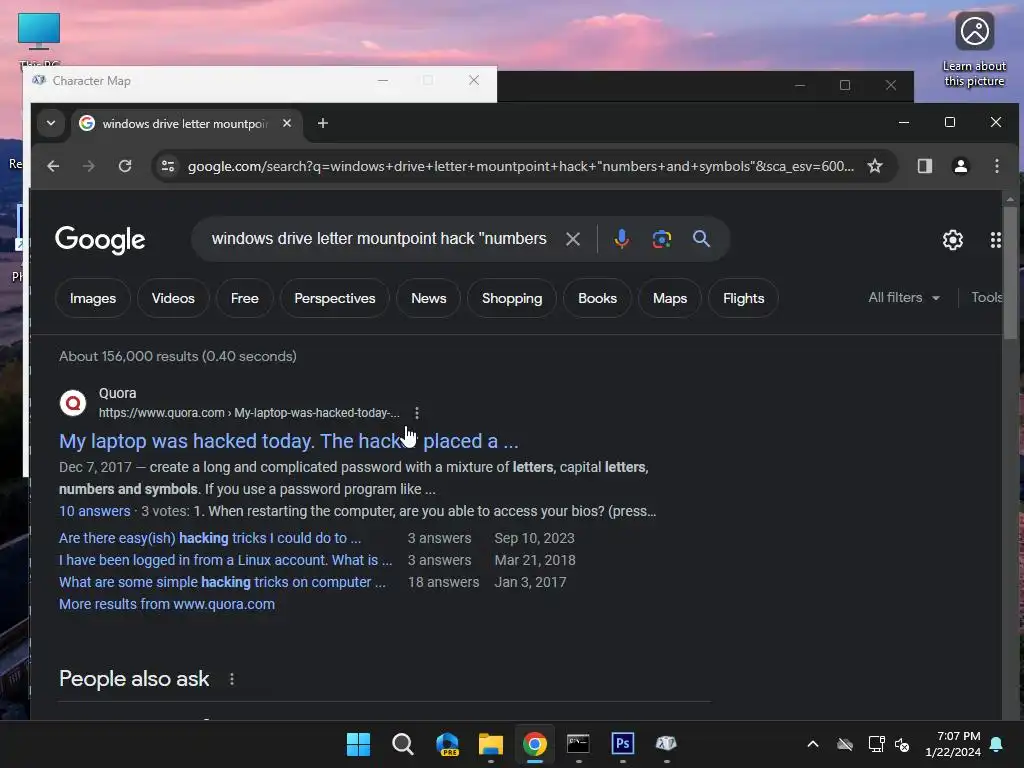Switch to Character Map in taskbar
Viewport: 1024px width, 768px height.
(x=666, y=744)
